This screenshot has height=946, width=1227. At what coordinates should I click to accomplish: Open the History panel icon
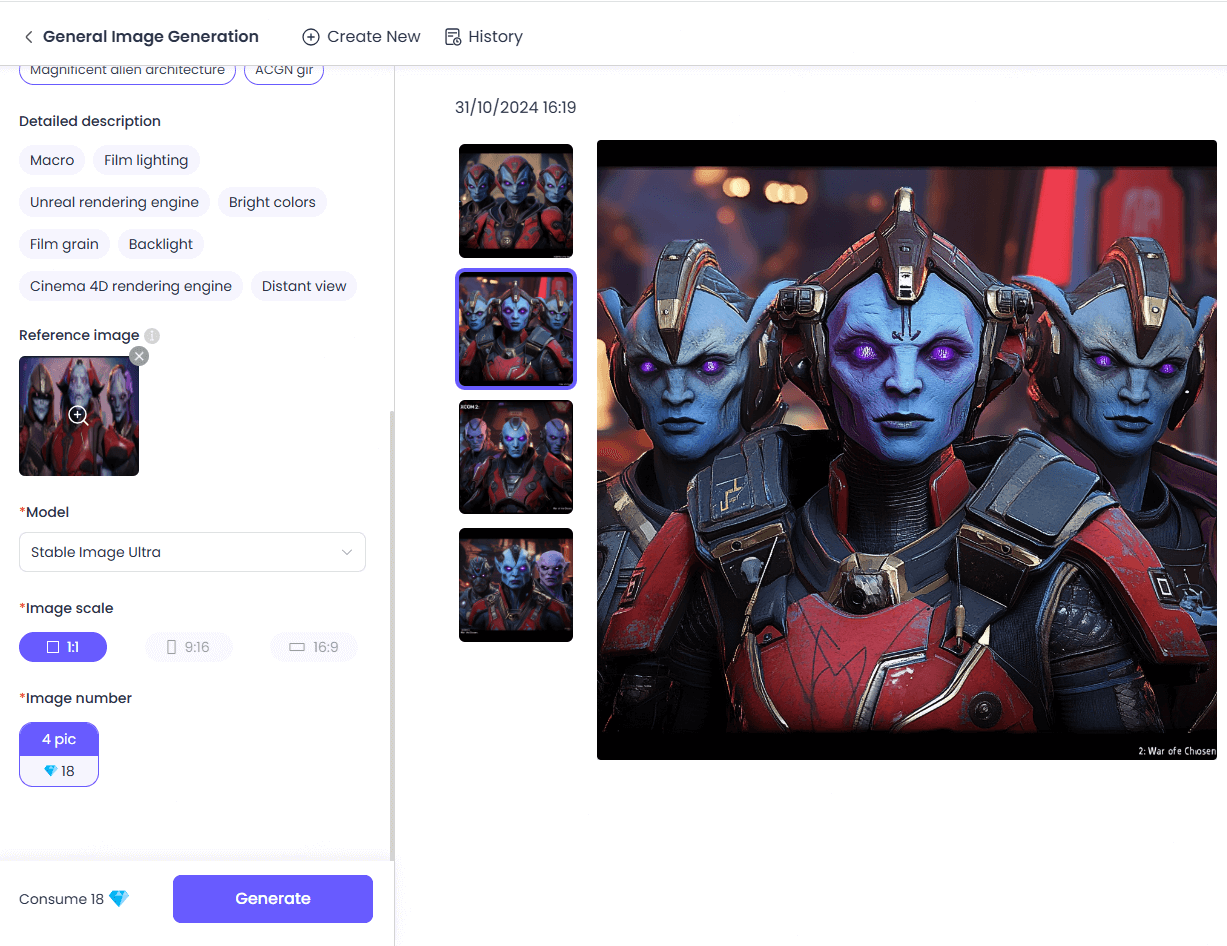[453, 37]
